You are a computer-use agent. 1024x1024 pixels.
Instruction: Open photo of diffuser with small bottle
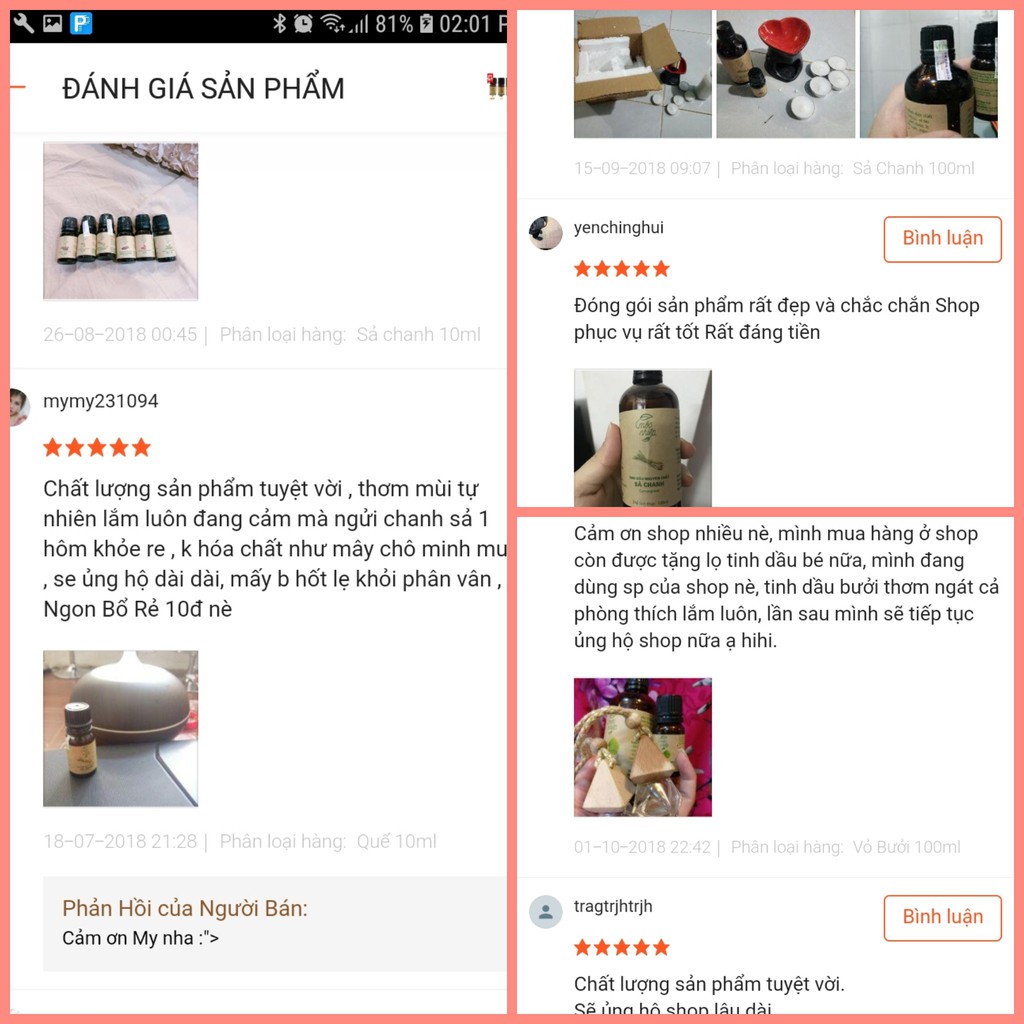pyautogui.click(x=121, y=728)
